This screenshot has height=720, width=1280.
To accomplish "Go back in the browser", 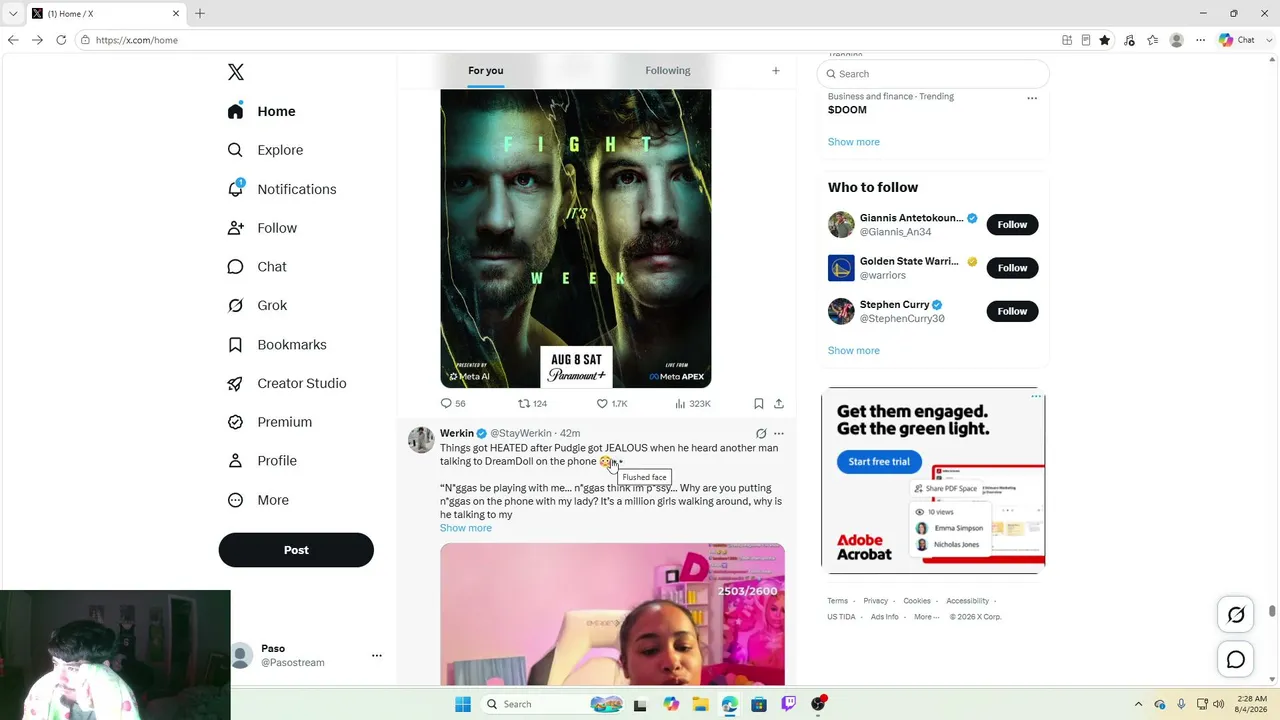I will click(13, 40).
